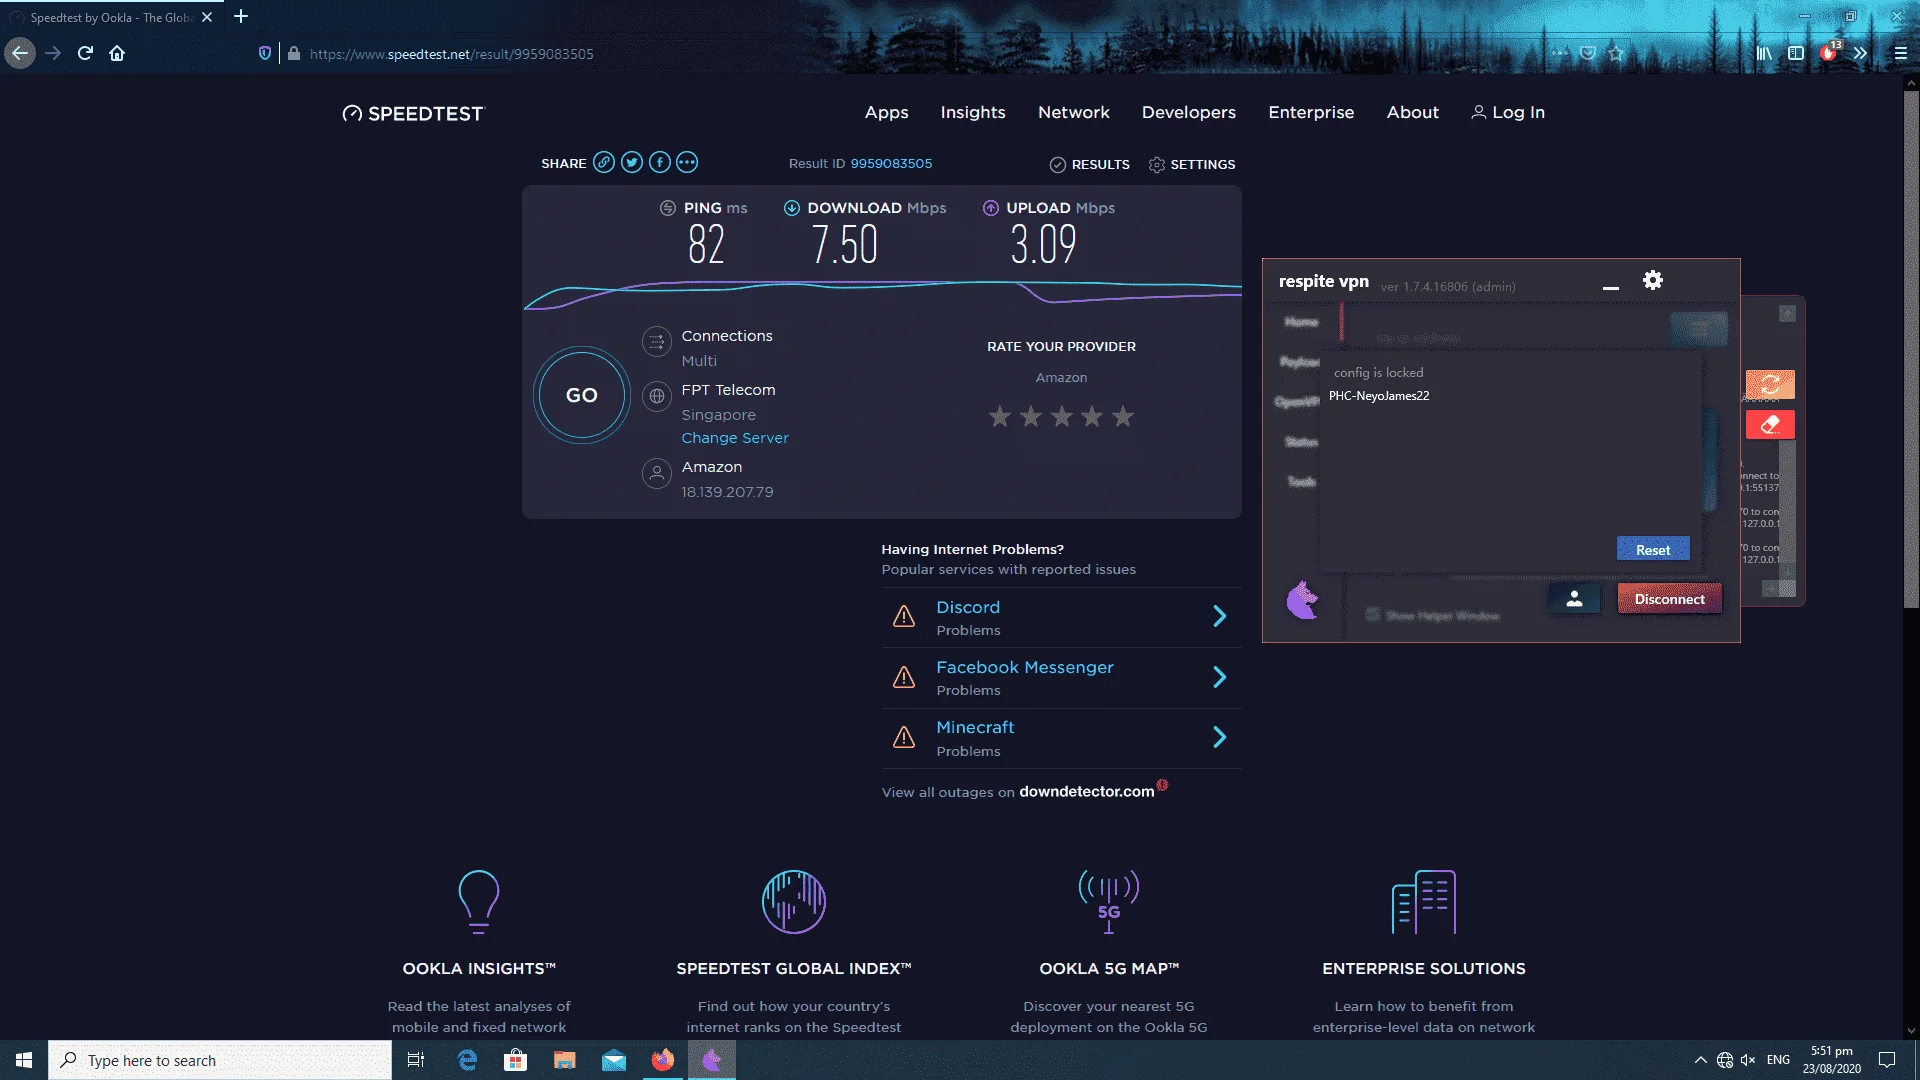Image resolution: width=1920 pixels, height=1080 pixels.
Task: Show the browser sidebar
Action: tap(1796, 53)
